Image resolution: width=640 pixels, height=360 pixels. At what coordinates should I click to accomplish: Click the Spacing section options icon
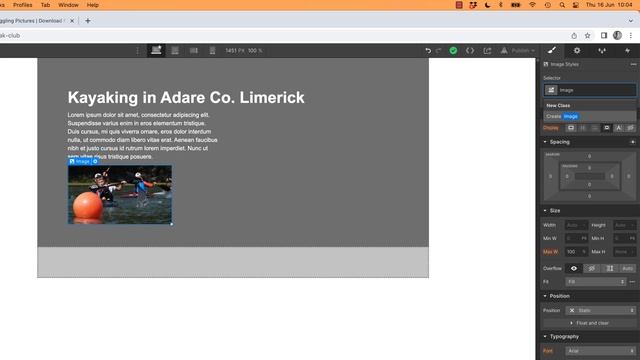coord(633,142)
